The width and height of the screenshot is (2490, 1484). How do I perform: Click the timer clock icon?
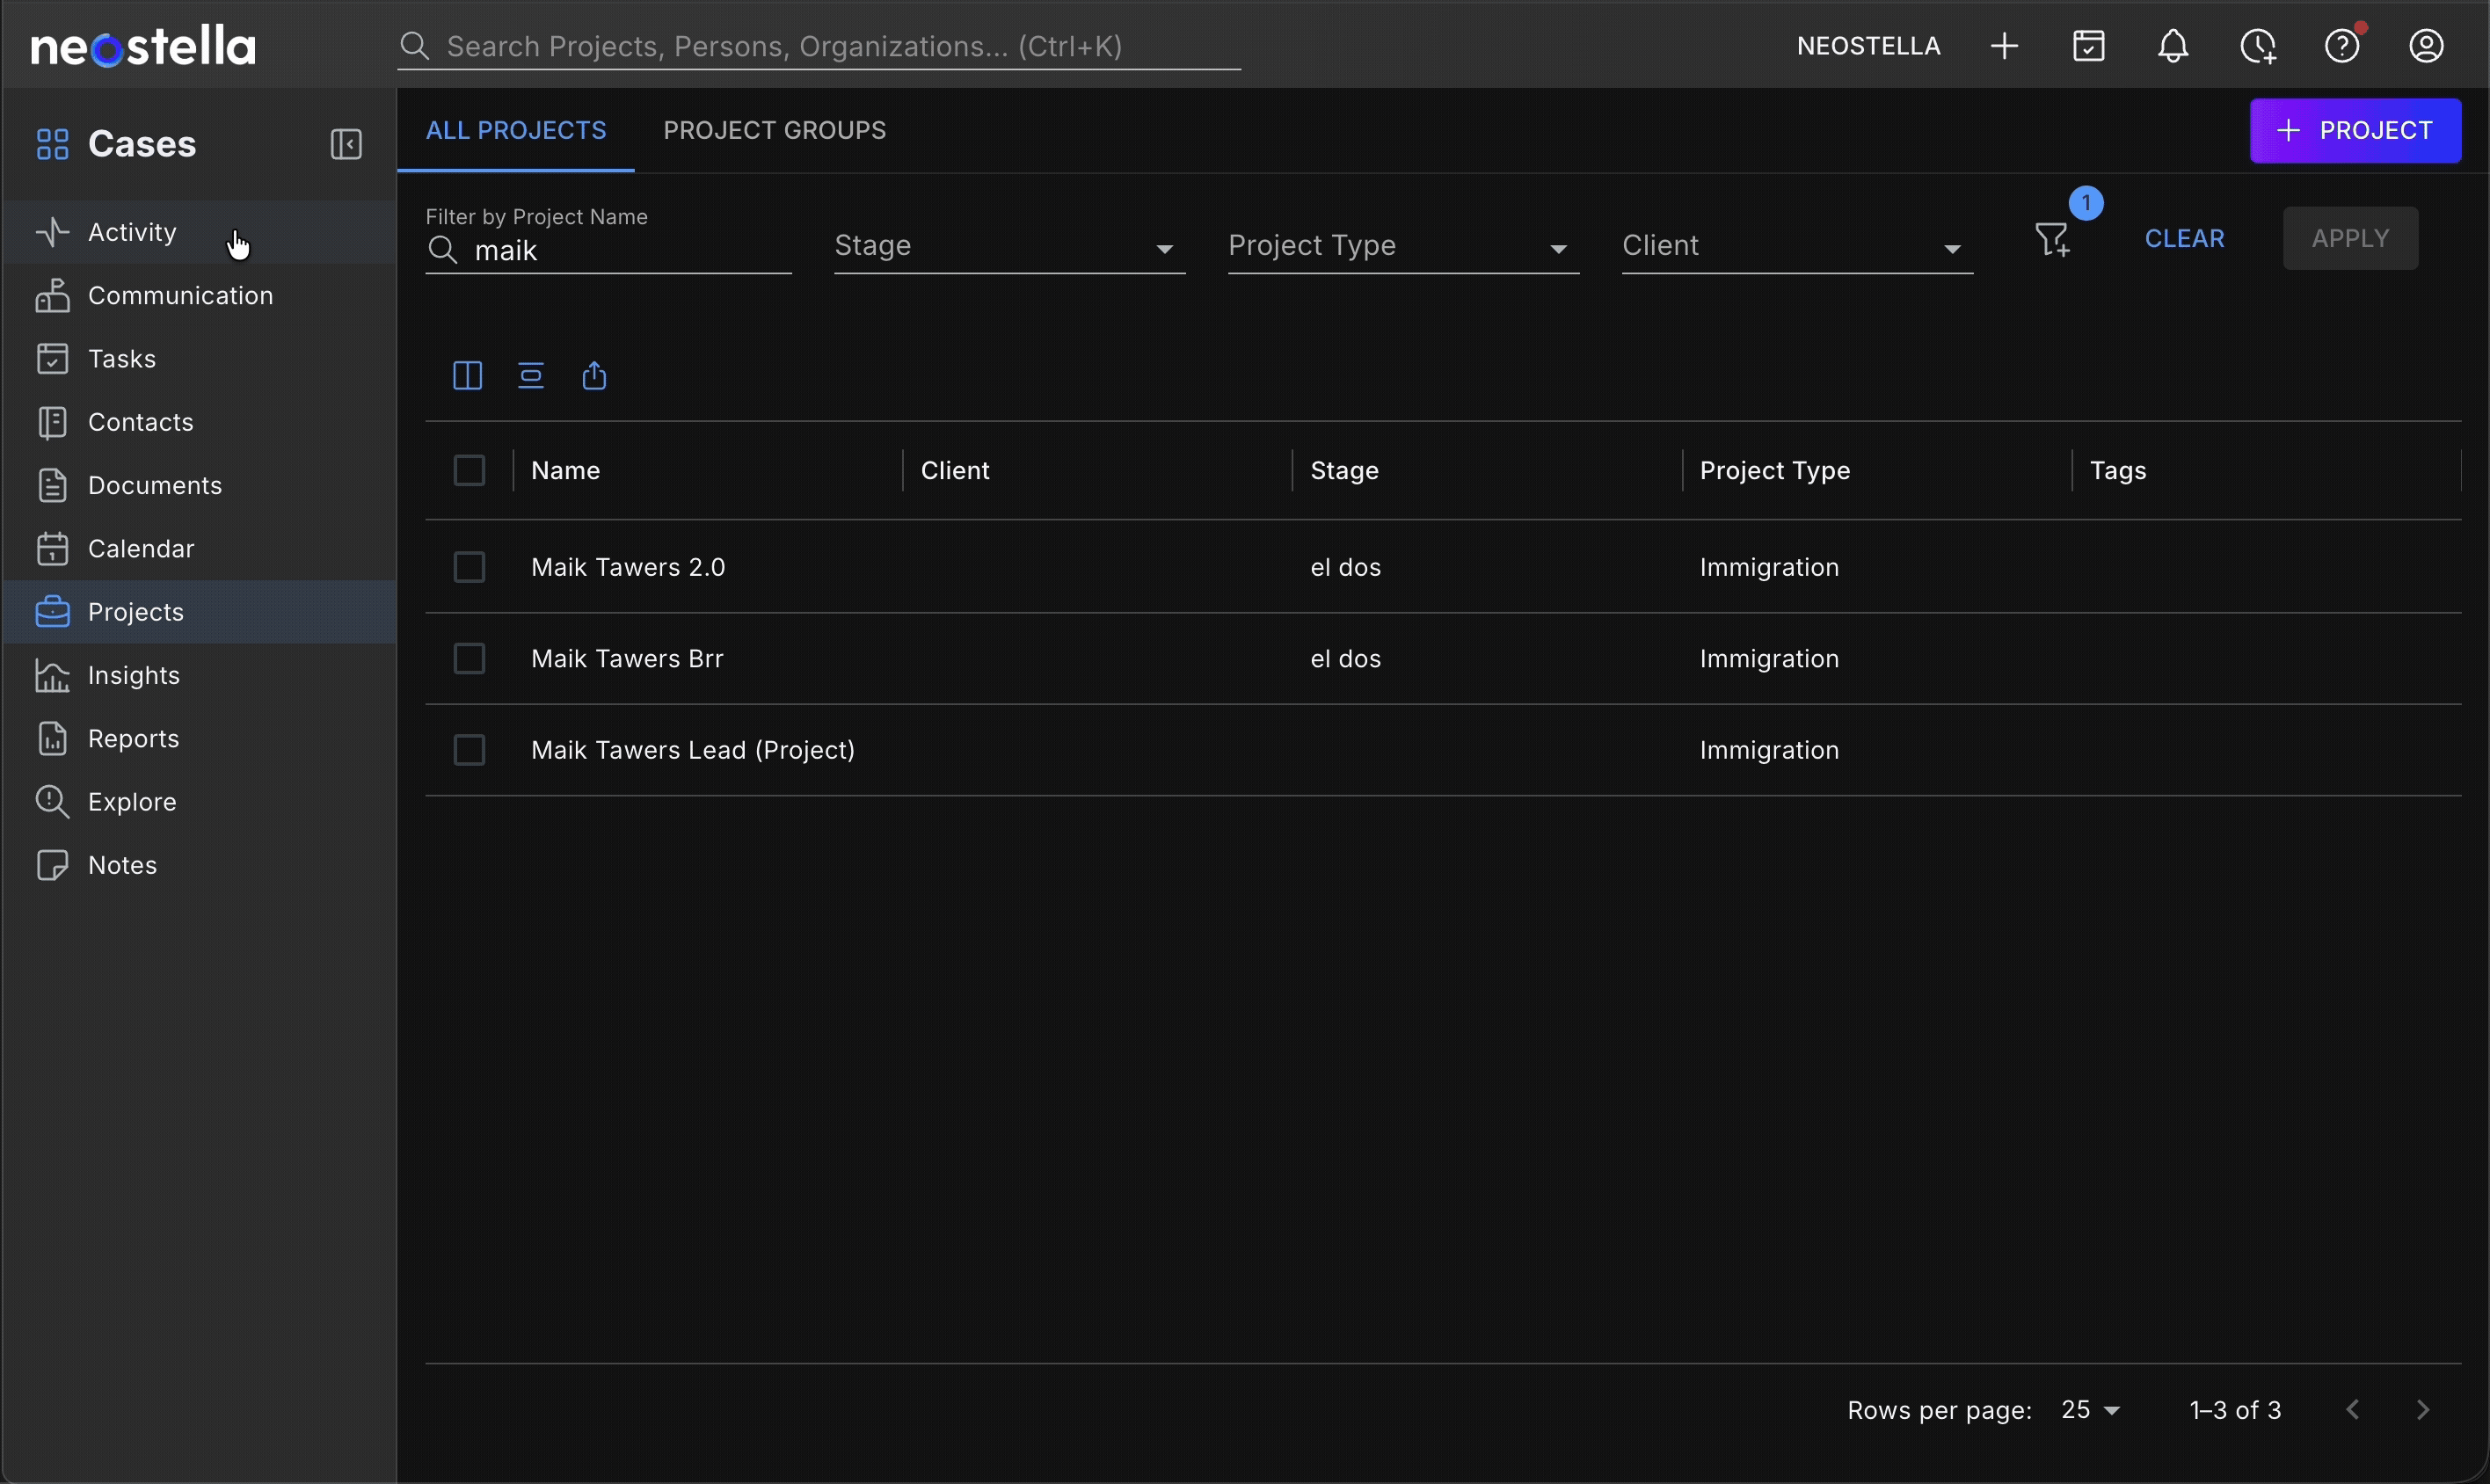click(2258, 47)
